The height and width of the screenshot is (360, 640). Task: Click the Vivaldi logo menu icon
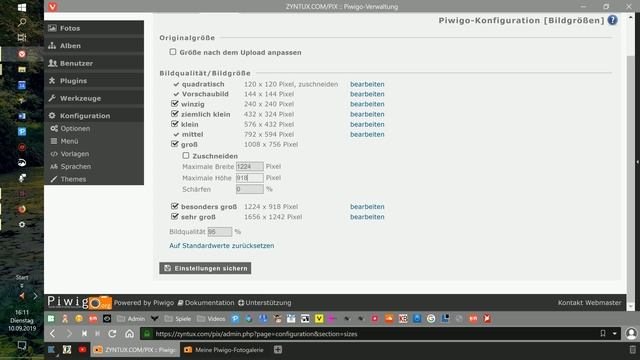(x=53, y=6)
